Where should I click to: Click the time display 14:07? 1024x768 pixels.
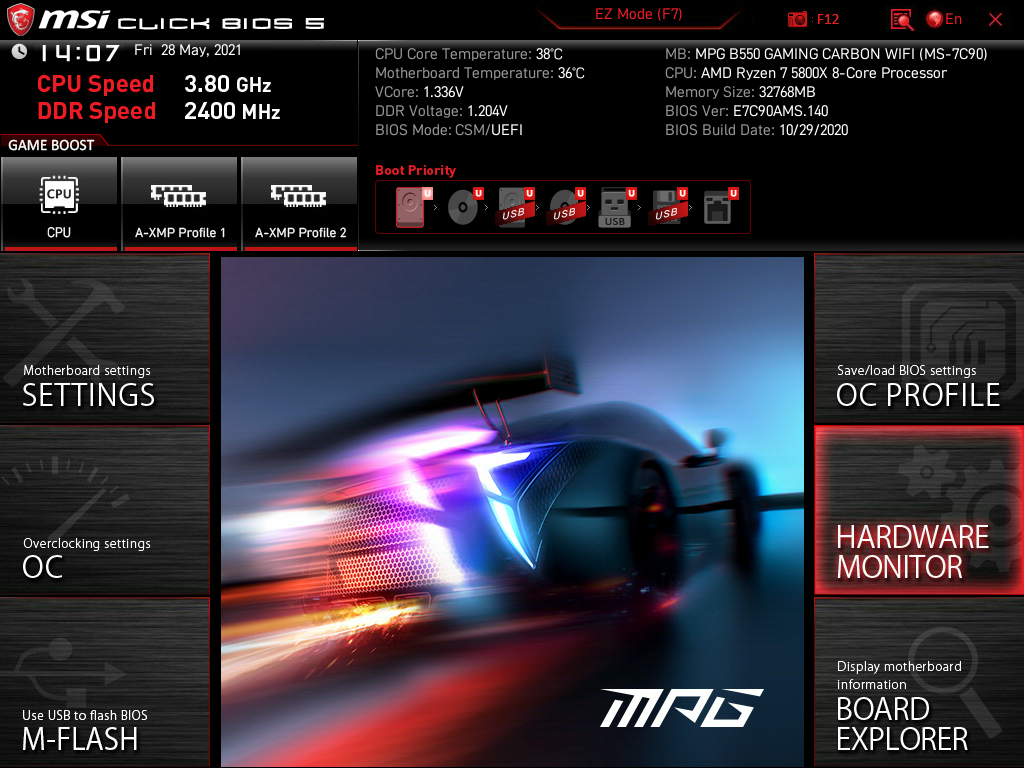tap(79, 52)
